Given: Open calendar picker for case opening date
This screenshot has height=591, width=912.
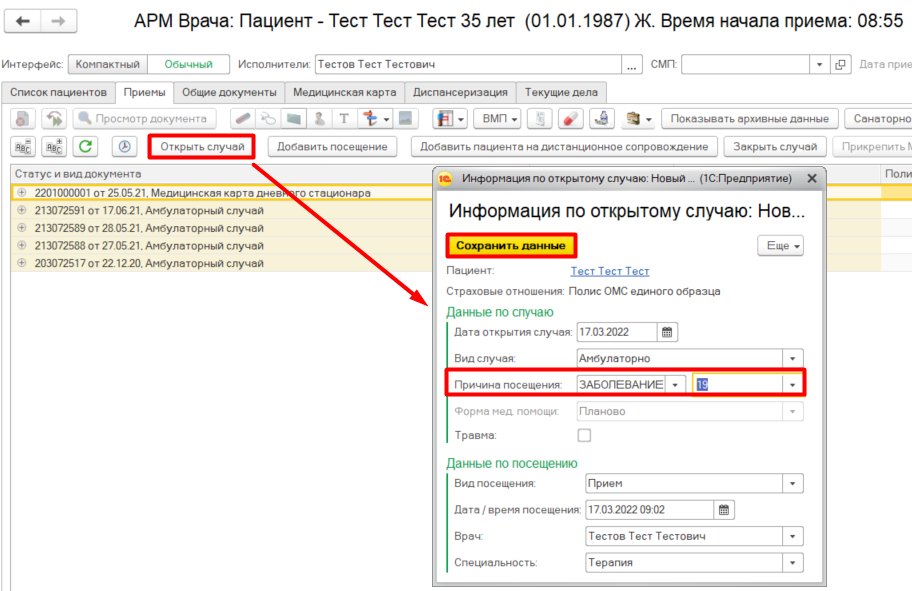Looking at the screenshot, I should [668, 332].
